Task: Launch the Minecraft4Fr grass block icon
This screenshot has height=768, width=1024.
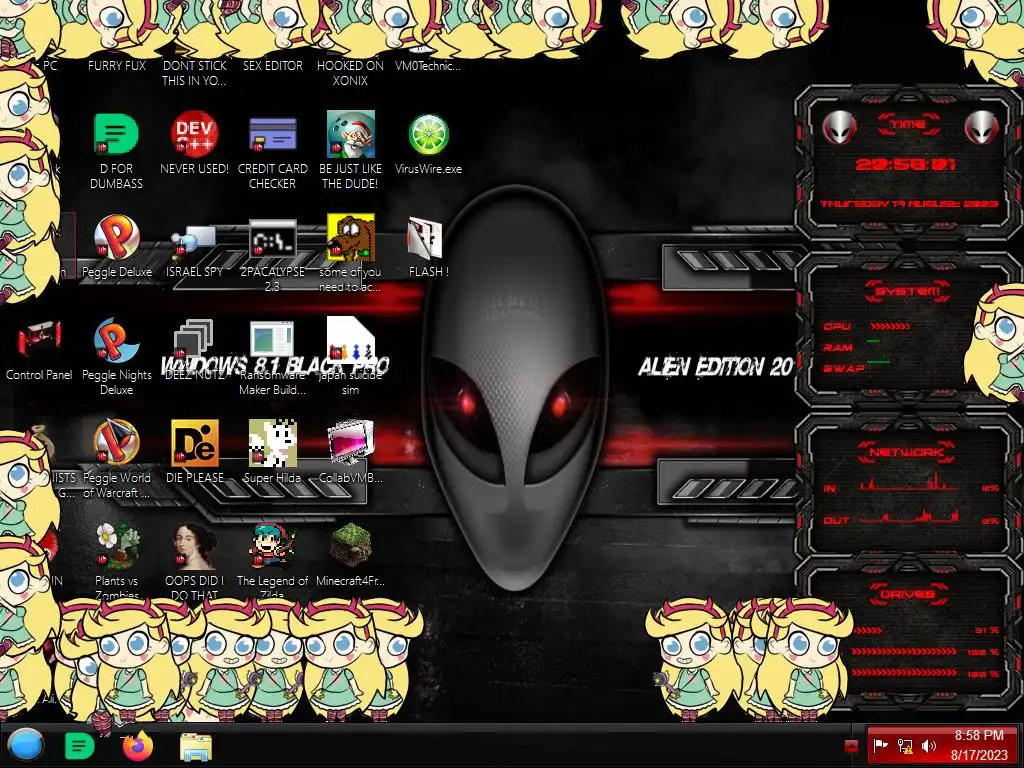Action: pyautogui.click(x=350, y=545)
